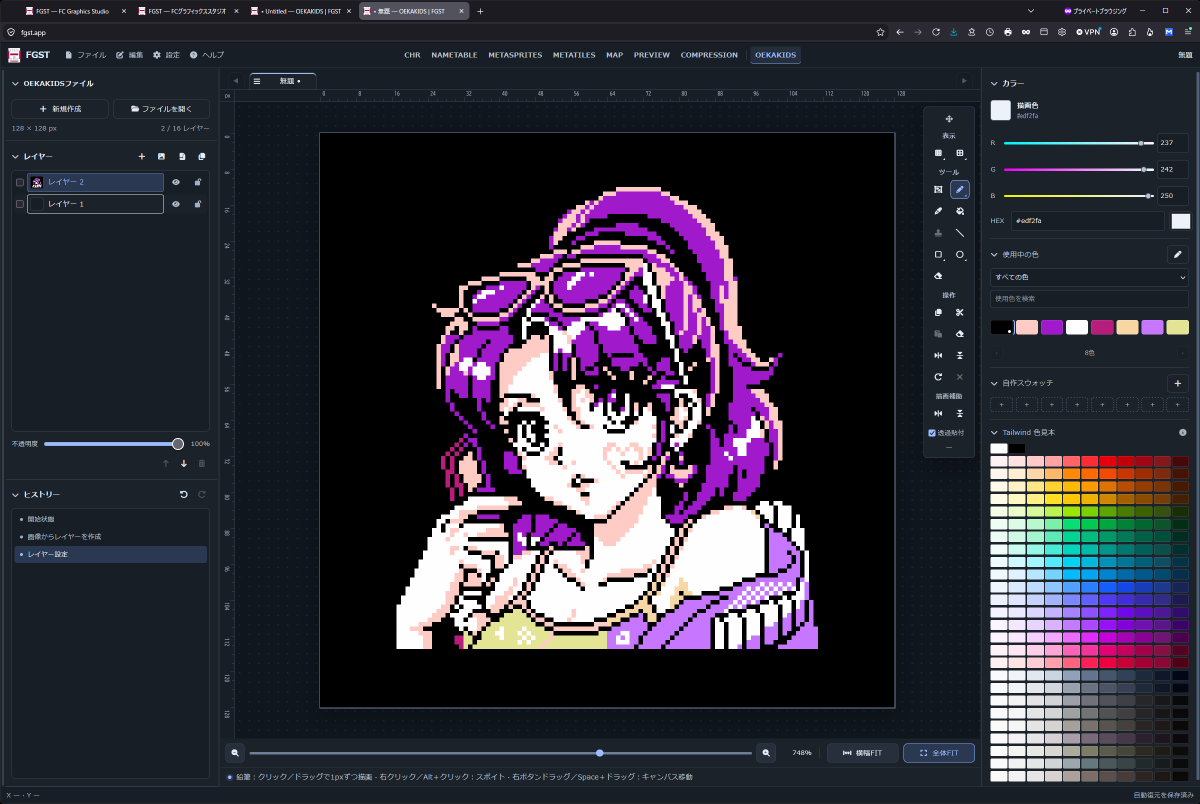
Task: Check the checkbox for レイヤー 1
Action: (20, 204)
